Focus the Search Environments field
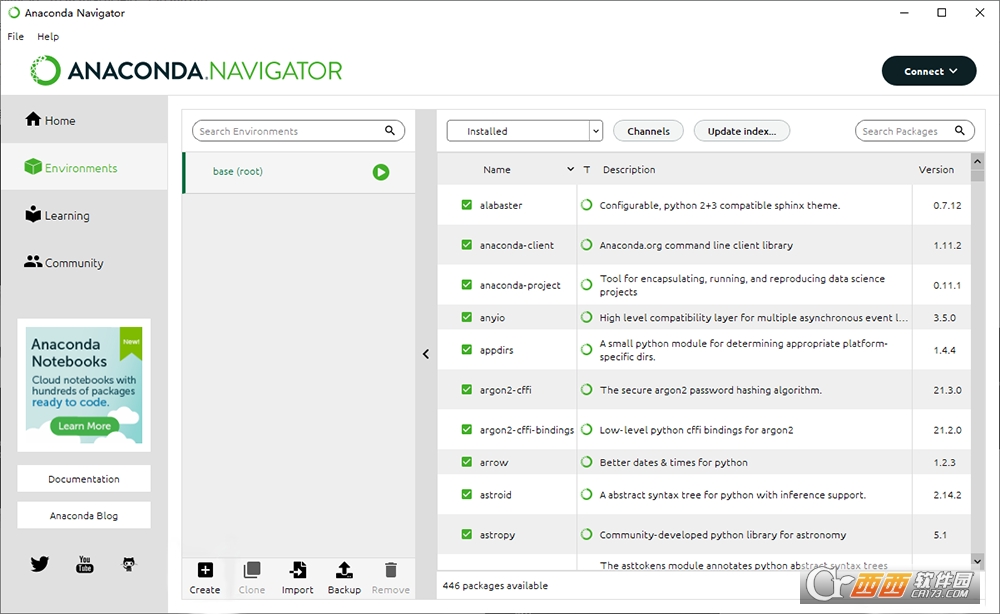This screenshot has height=614, width=1000. [298, 131]
